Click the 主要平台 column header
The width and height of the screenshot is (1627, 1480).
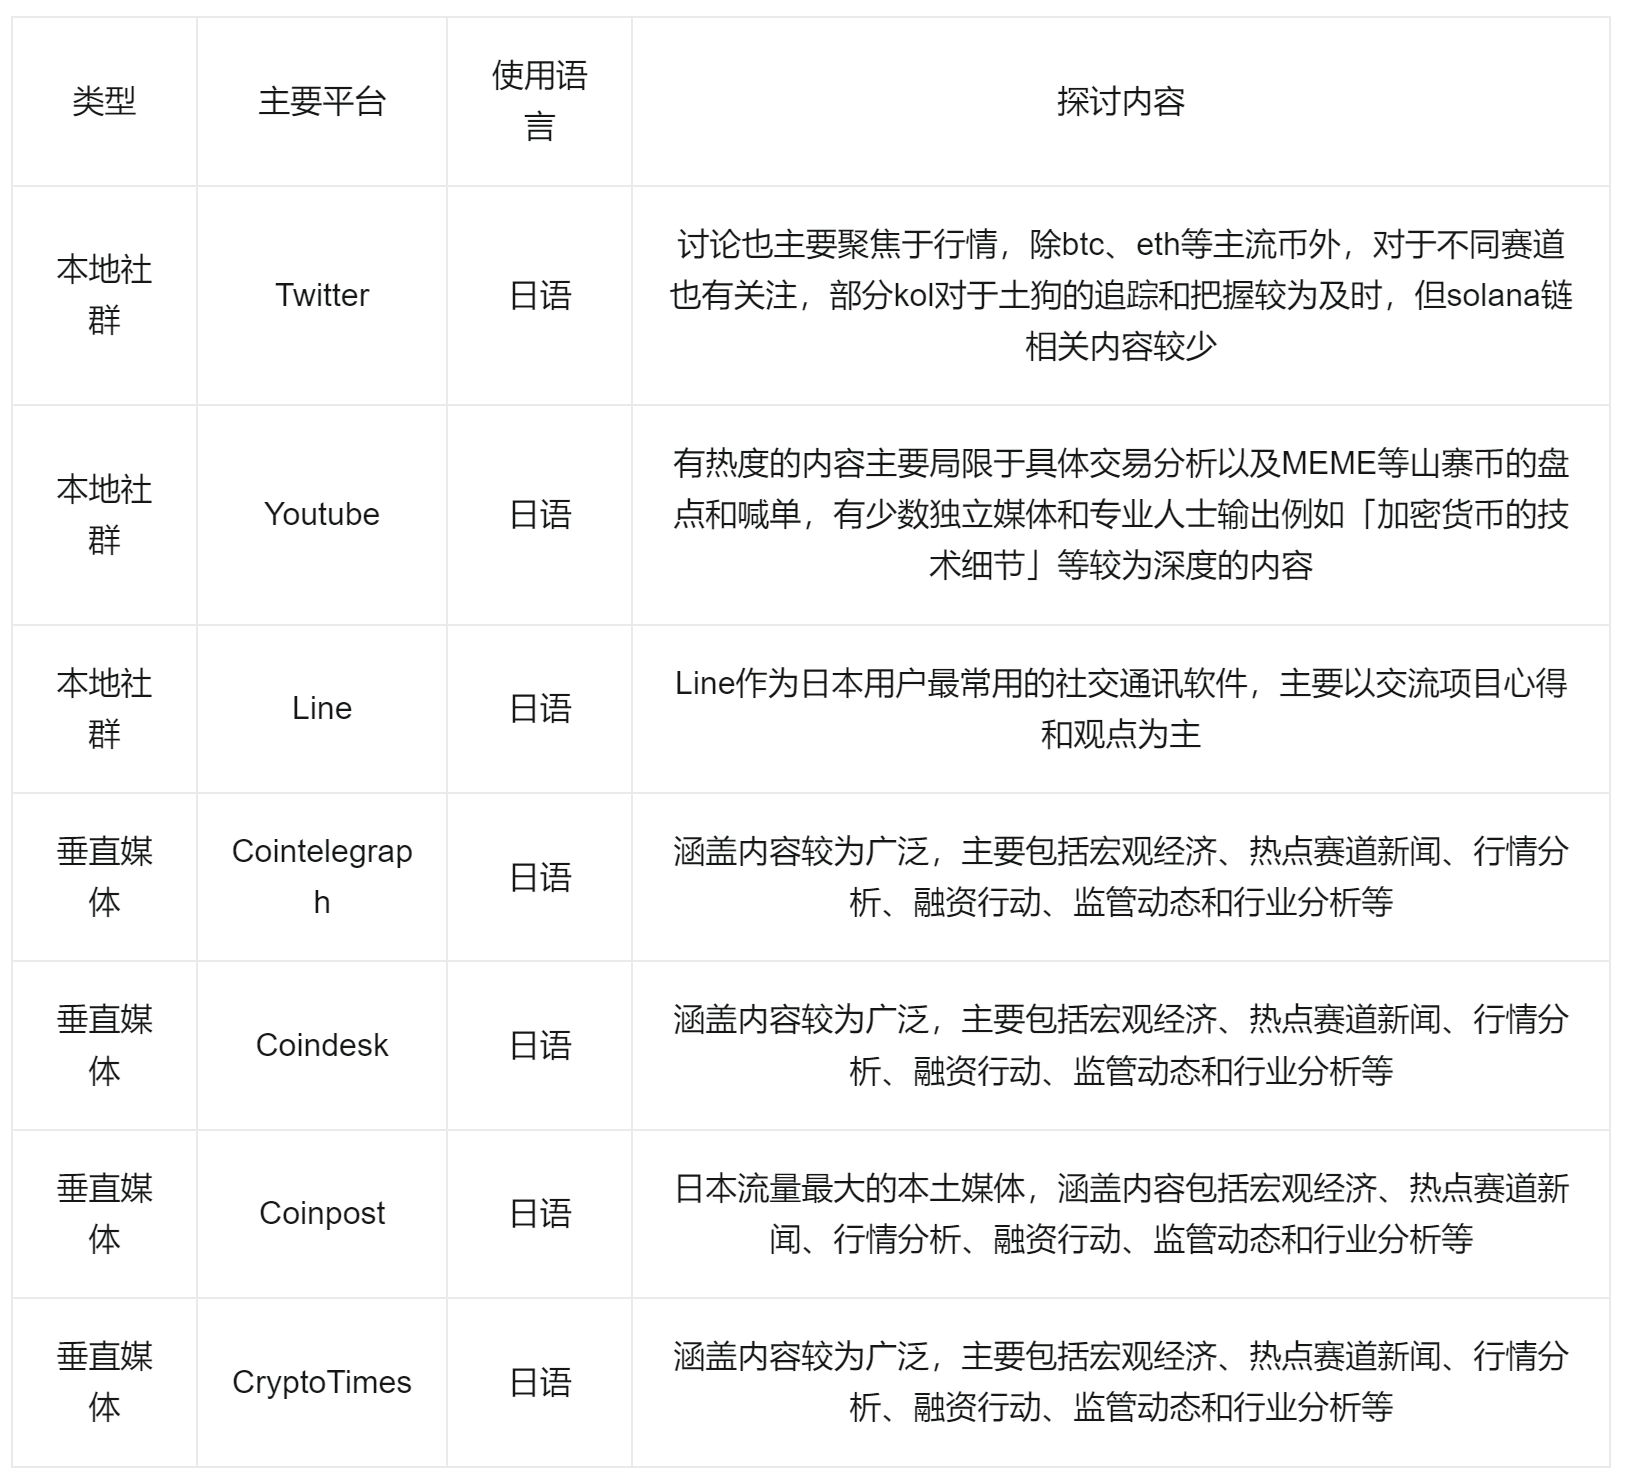click(x=322, y=101)
